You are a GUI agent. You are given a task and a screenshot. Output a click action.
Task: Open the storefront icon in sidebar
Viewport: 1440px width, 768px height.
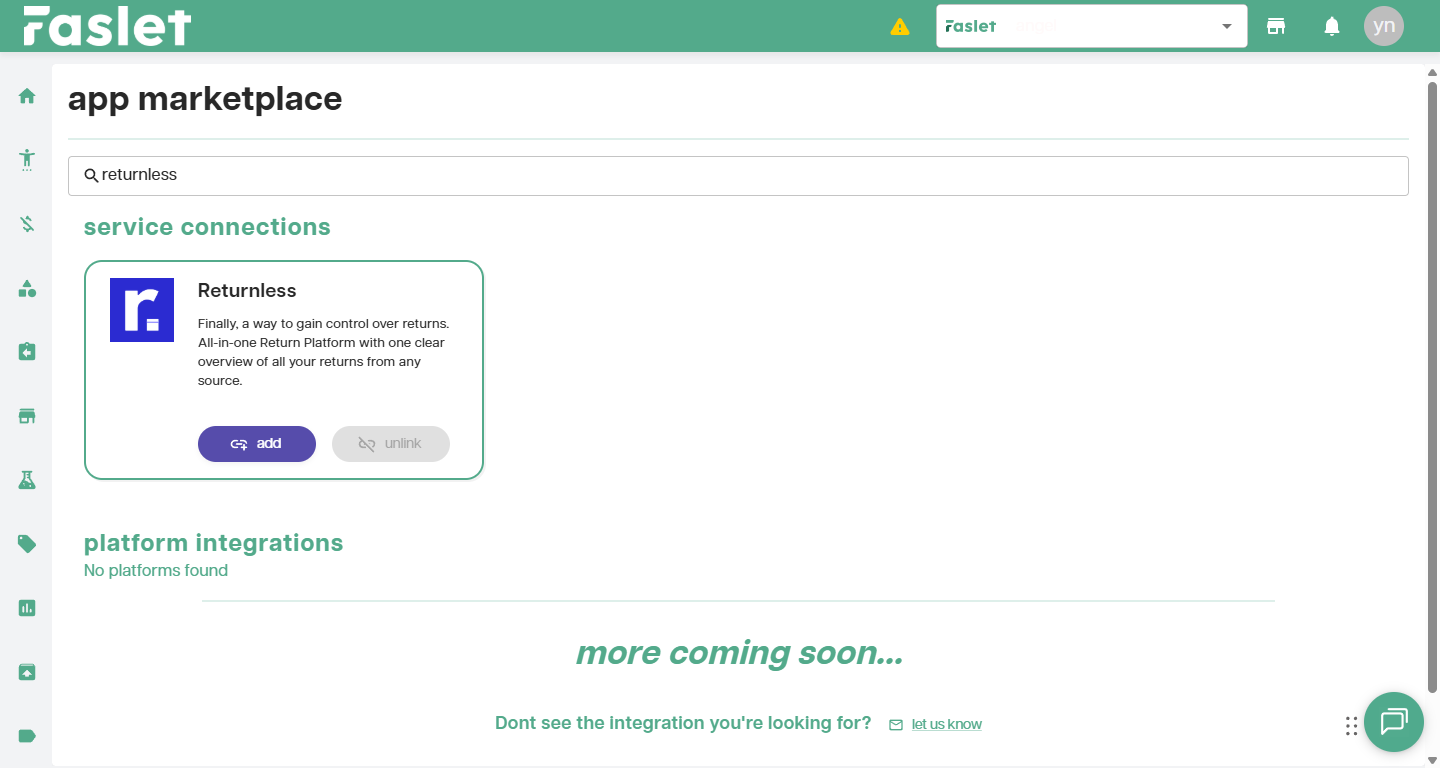click(x=27, y=416)
